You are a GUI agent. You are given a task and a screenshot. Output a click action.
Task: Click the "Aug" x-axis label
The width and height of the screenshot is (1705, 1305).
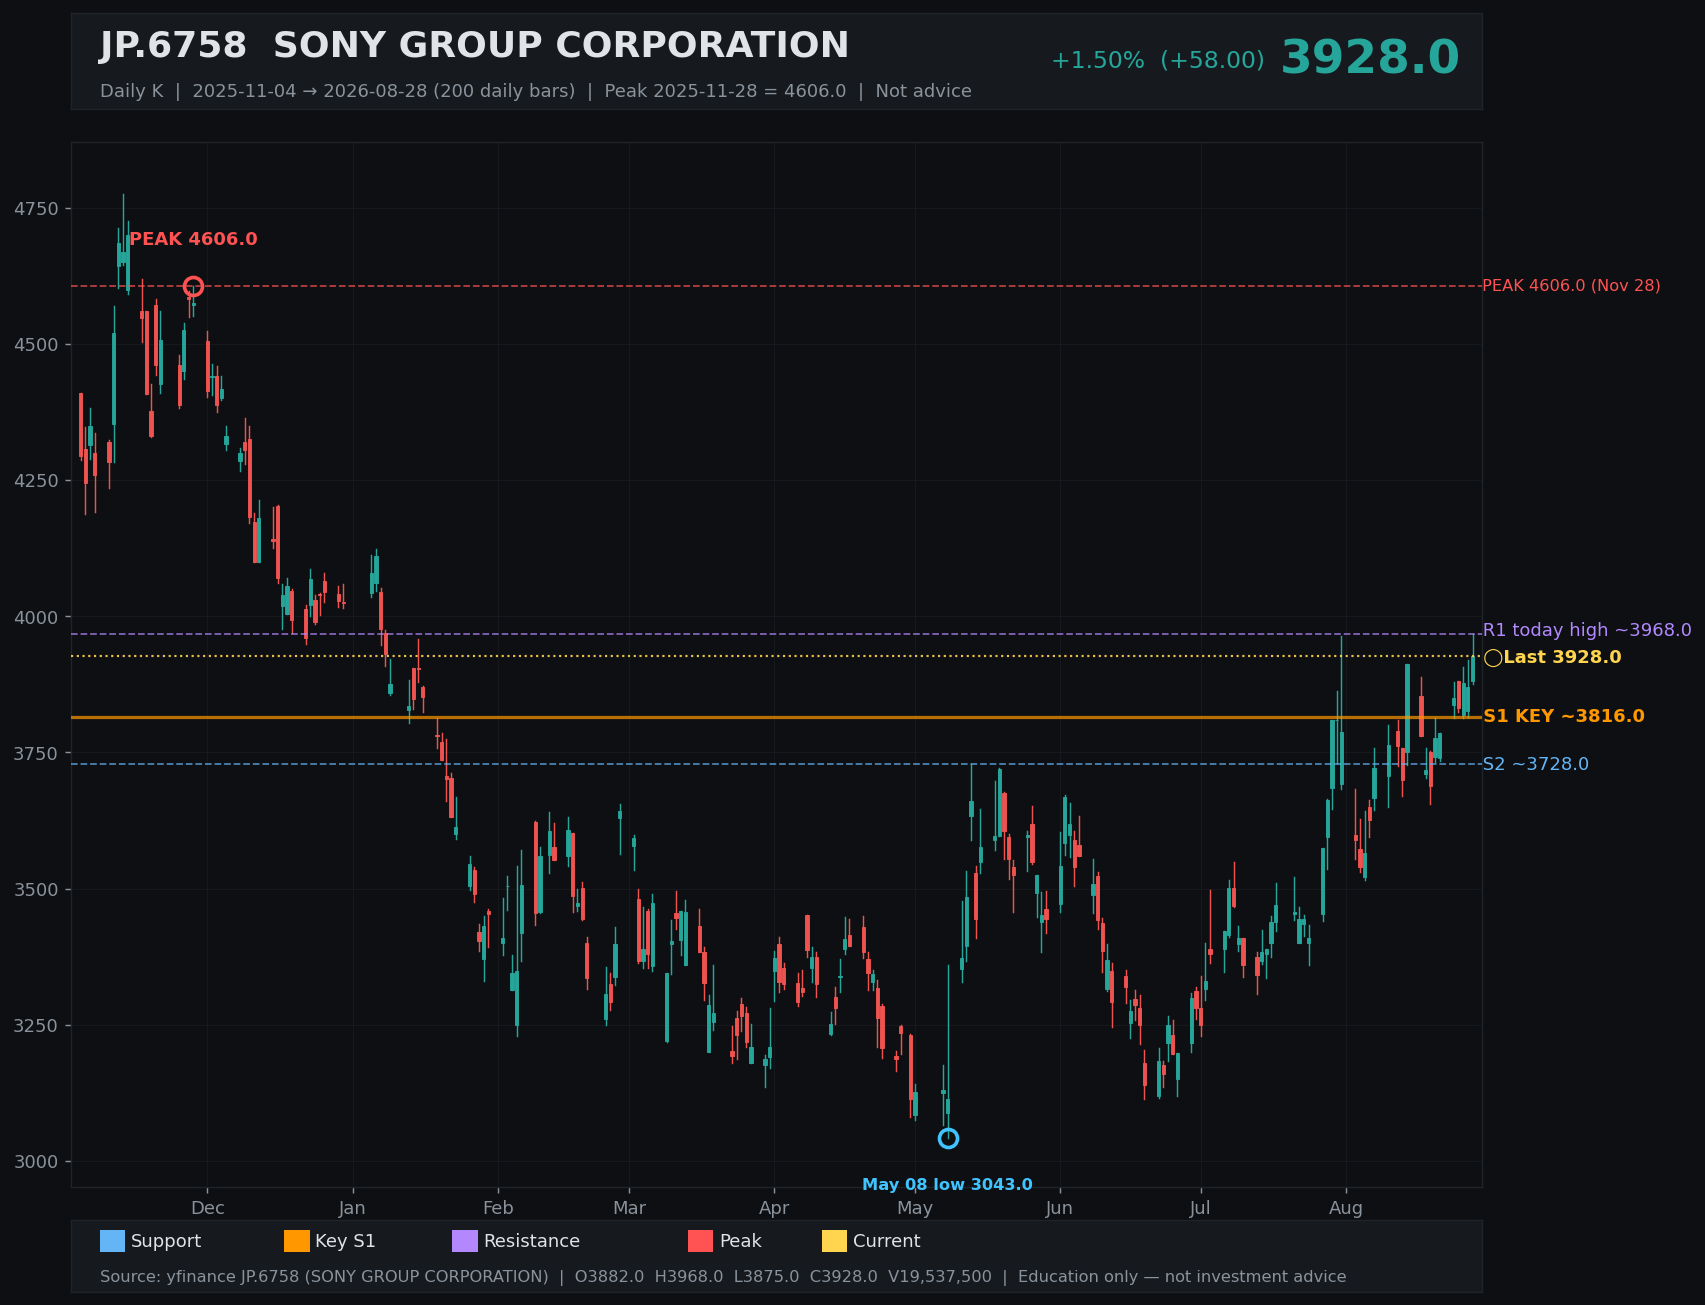point(1346,1208)
